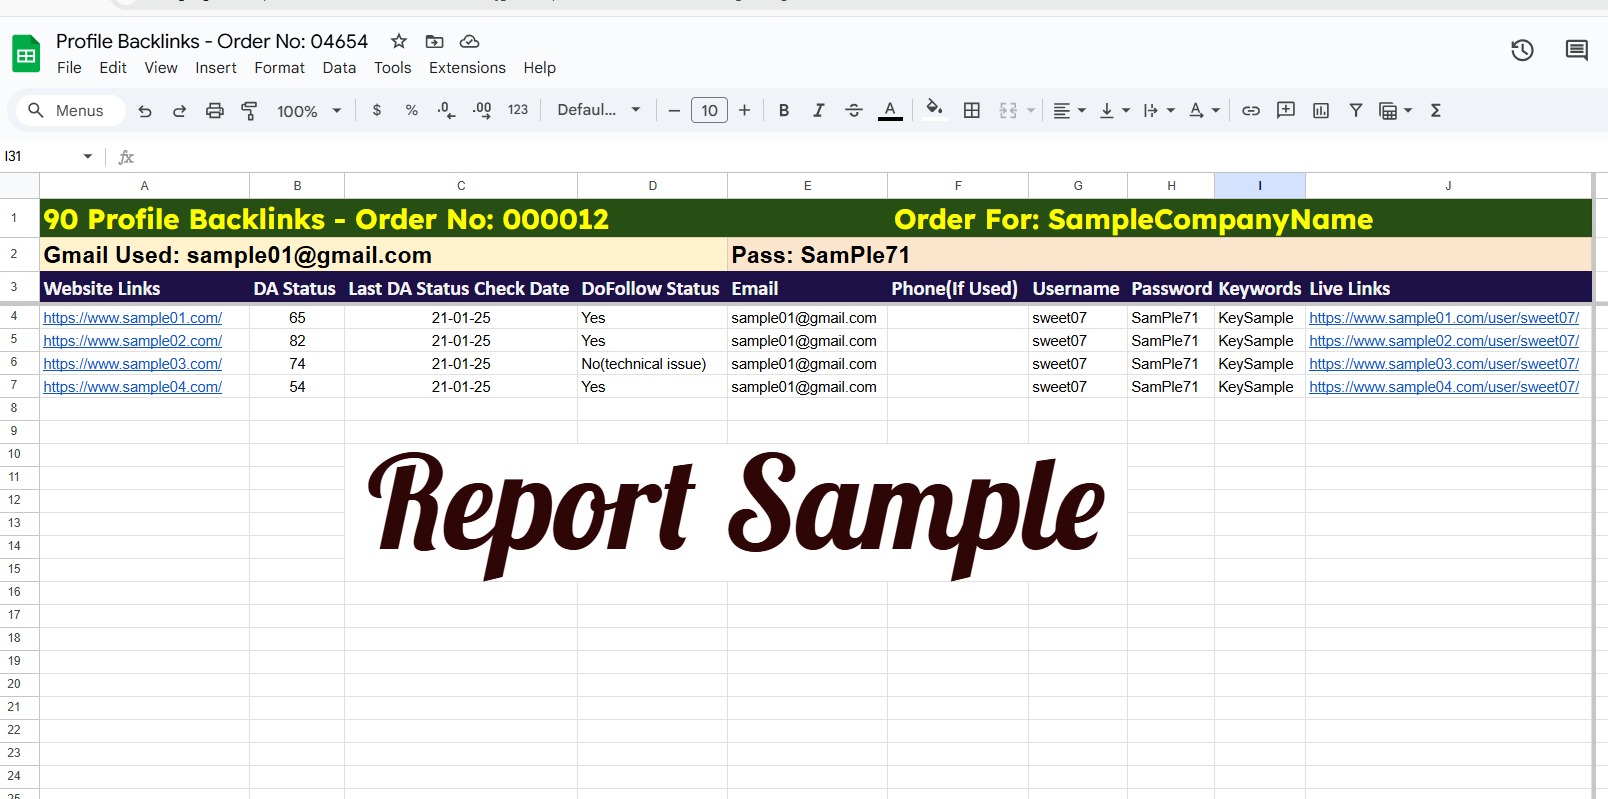Open the Help menu
1608x799 pixels.
pyautogui.click(x=540, y=68)
